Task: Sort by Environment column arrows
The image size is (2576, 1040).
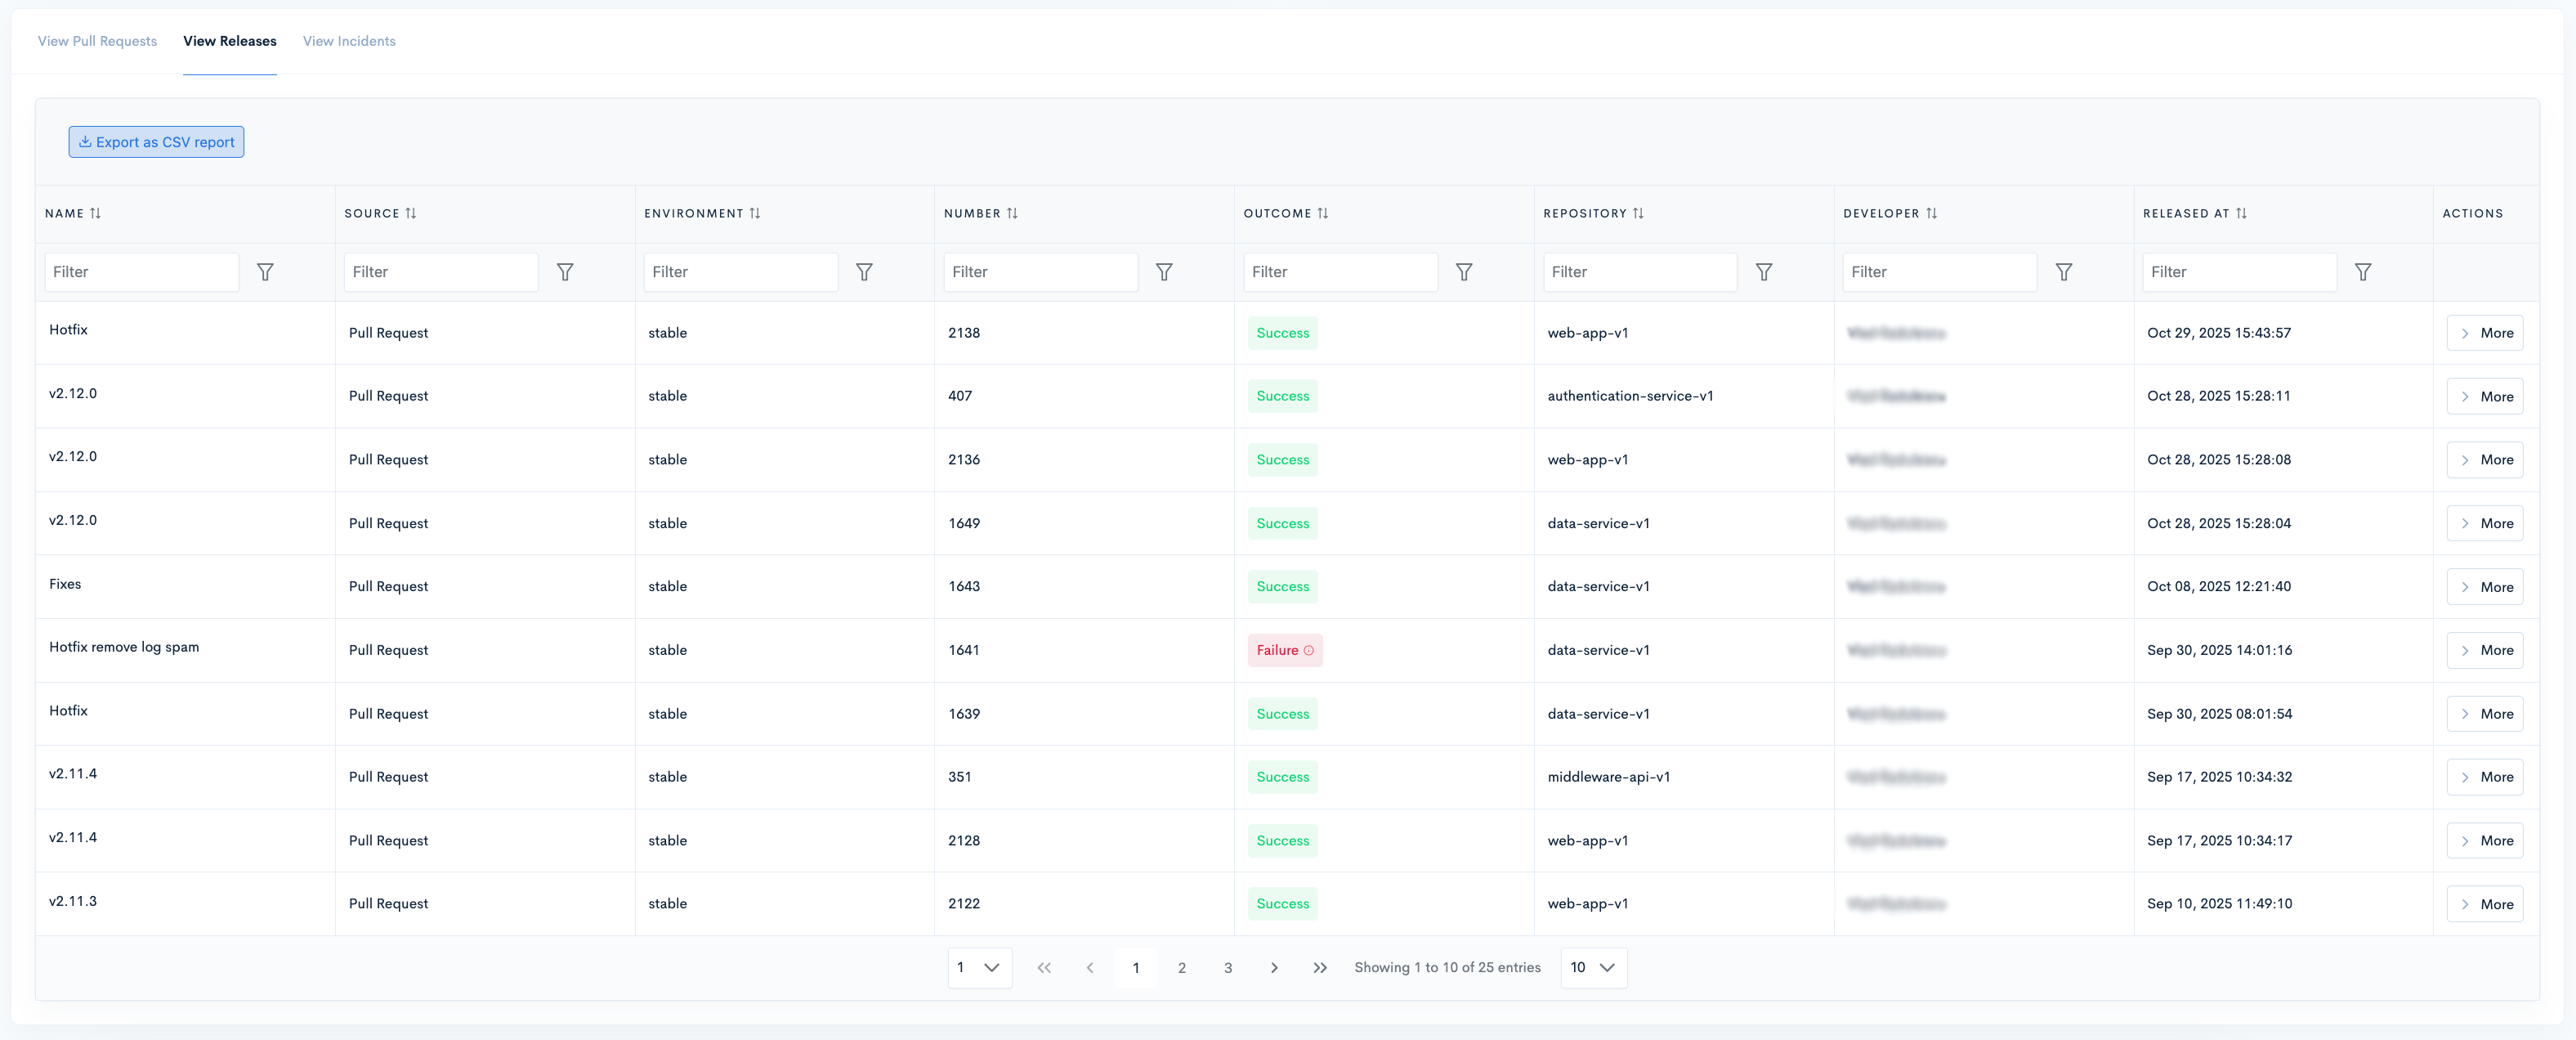Action: [x=755, y=213]
